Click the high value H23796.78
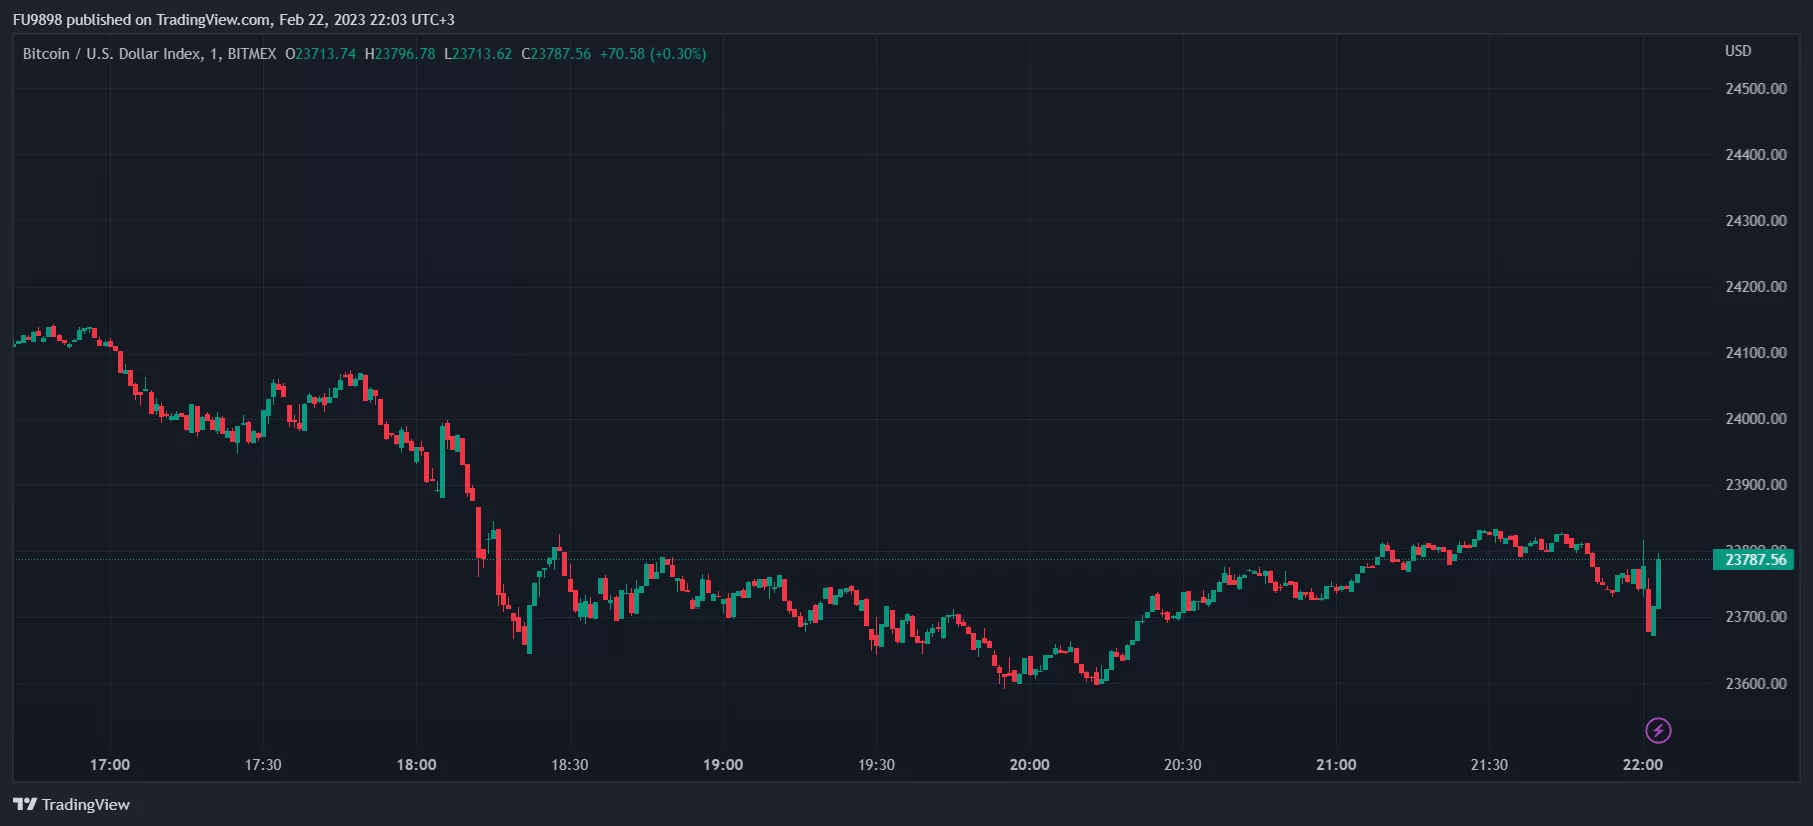The width and height of the screenshot is (1813, 826). tap(400, 54)
